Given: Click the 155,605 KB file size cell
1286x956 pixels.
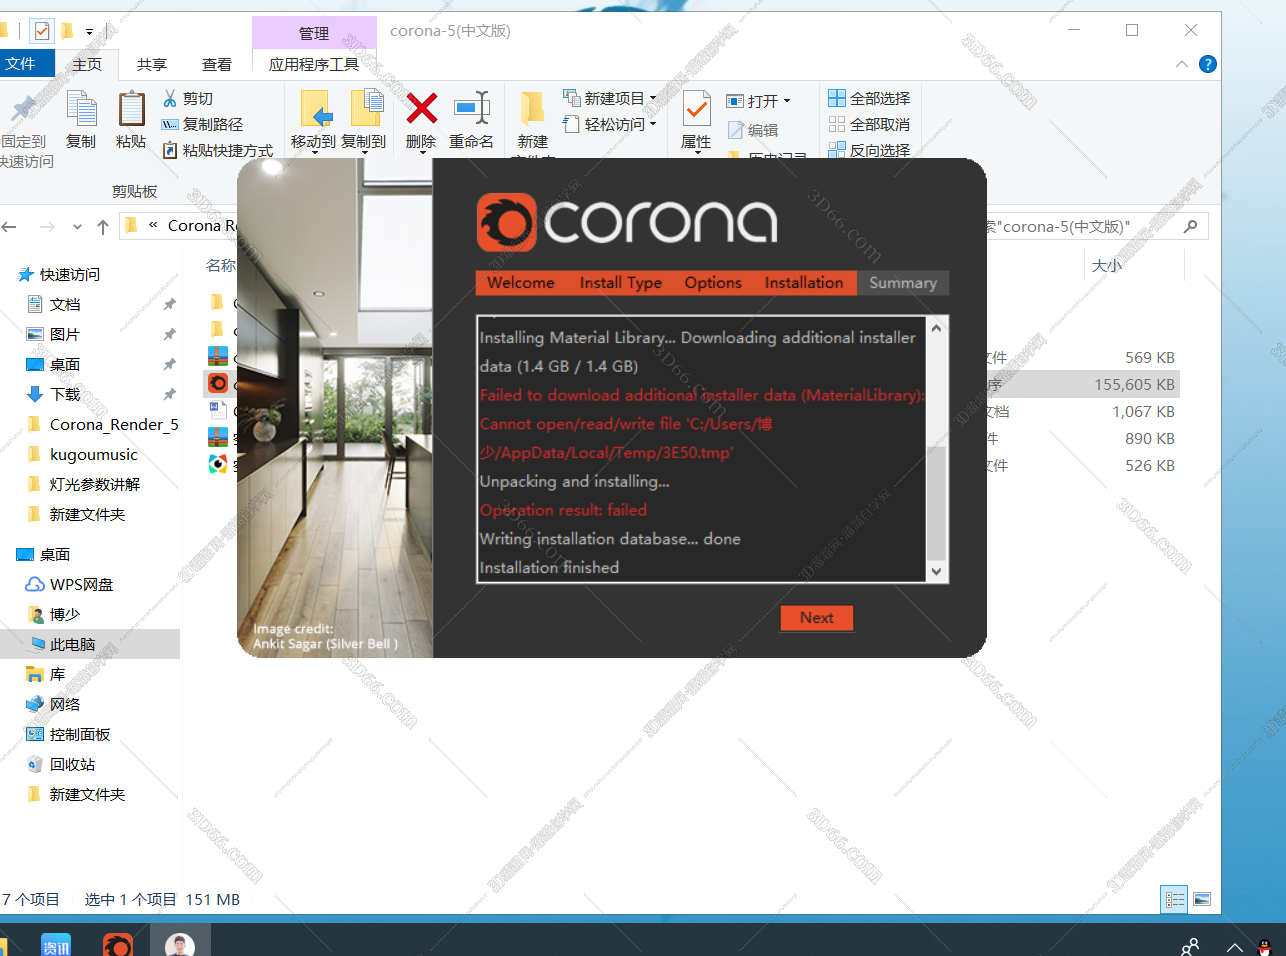Looking at the screenshot, I should pyautogui.click(x=1134, y=384).
